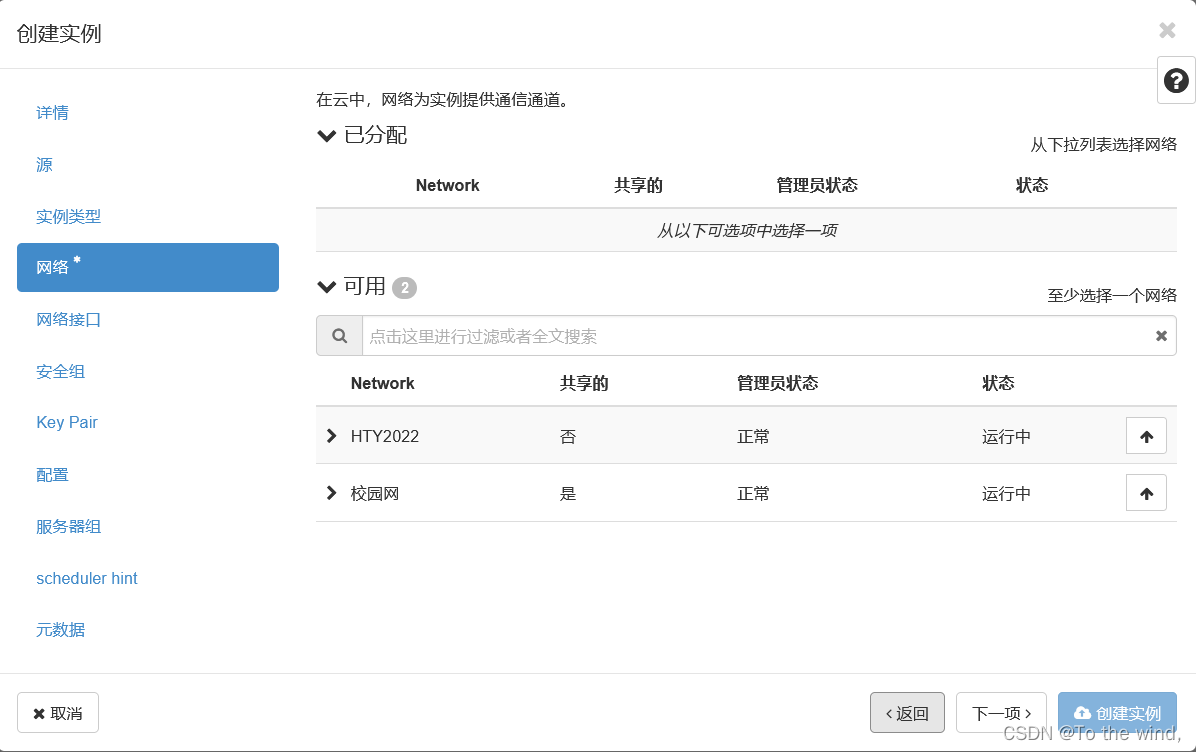Expand HTY2022 network details row
The height and width of the screenshot is (752, 1196).
tap(331, 435)
